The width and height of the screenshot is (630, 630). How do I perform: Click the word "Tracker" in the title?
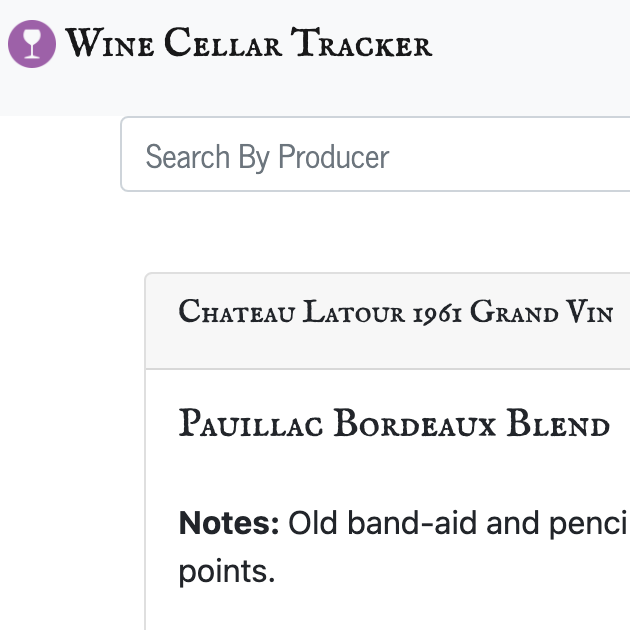coord(362,43)
